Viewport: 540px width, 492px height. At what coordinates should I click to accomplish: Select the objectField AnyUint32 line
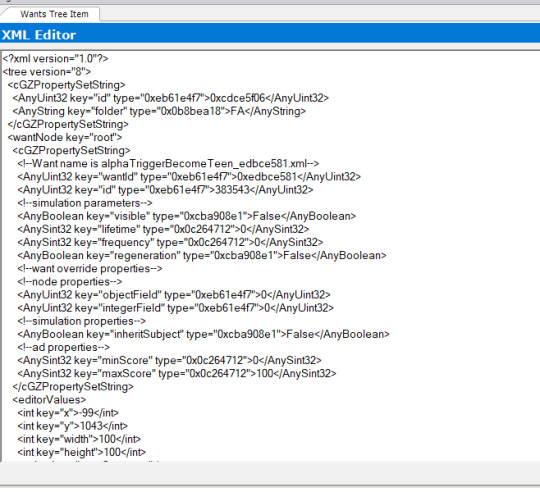pos(174,295)
